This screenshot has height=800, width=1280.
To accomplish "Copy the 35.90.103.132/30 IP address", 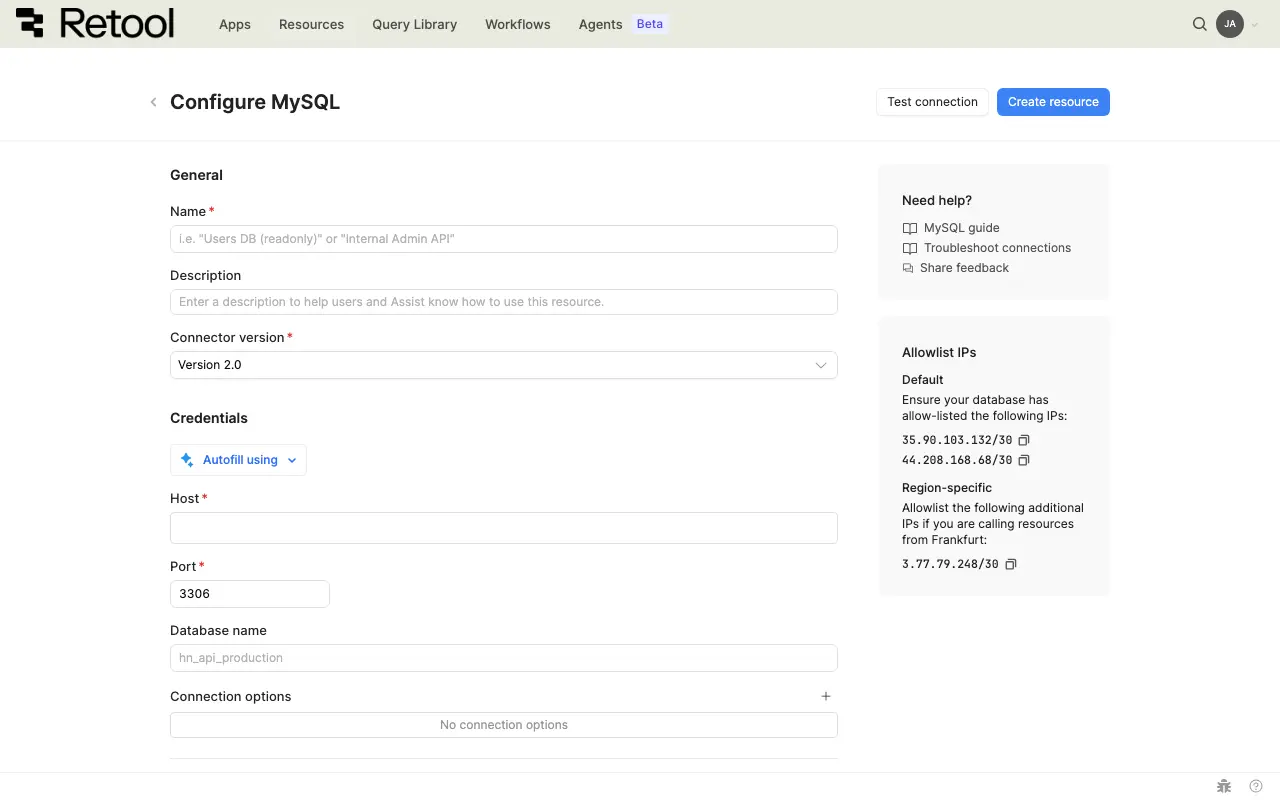I will [1024, 440].
